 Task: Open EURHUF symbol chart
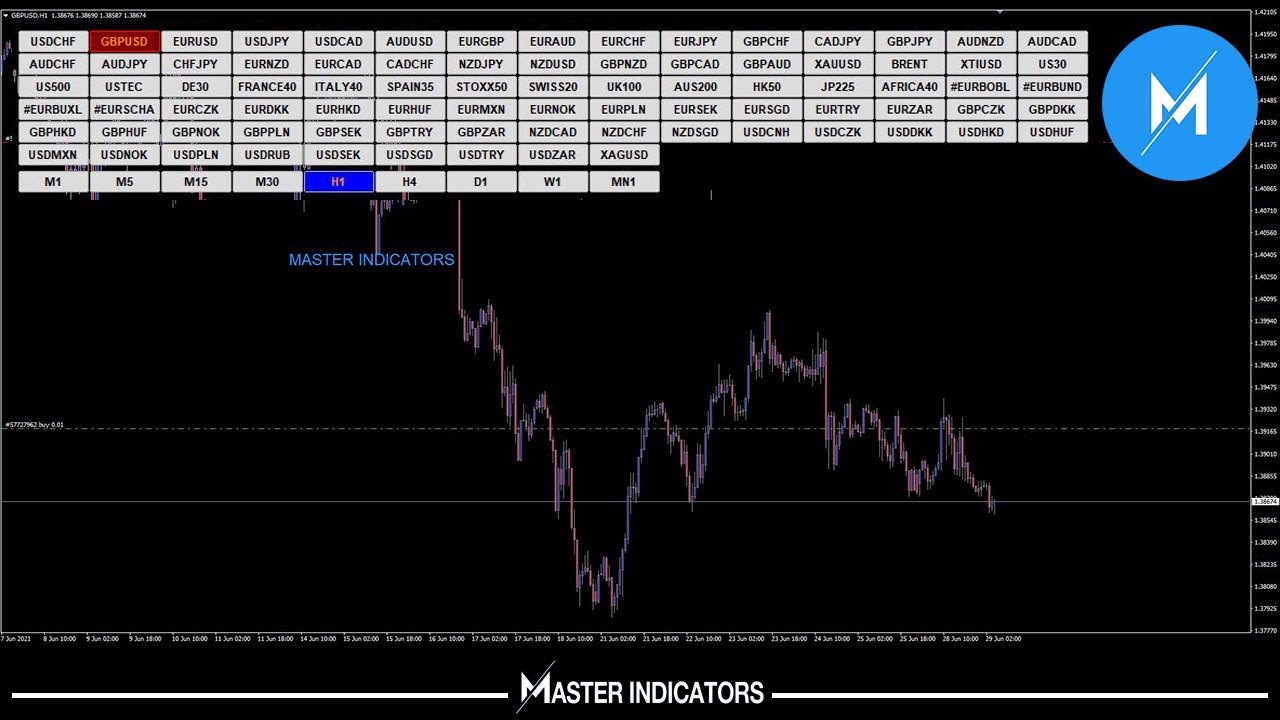click(410, 110)
